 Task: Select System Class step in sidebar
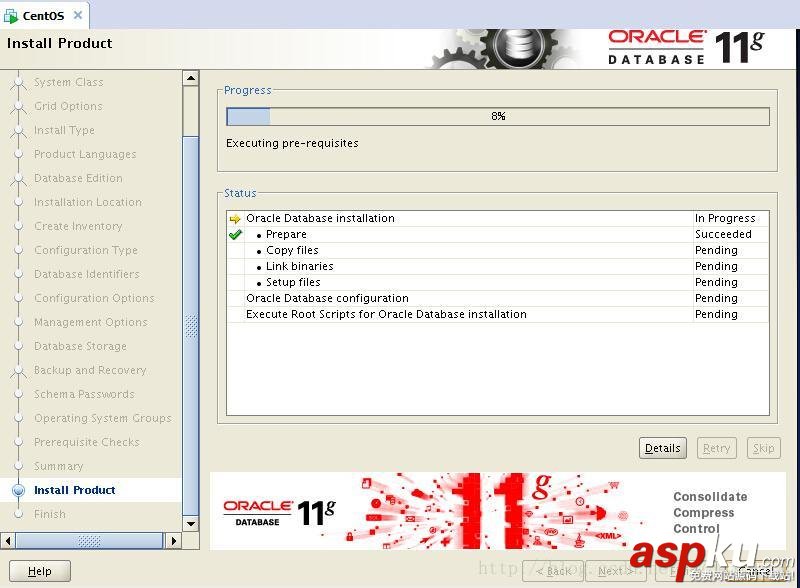pos(68,82)
